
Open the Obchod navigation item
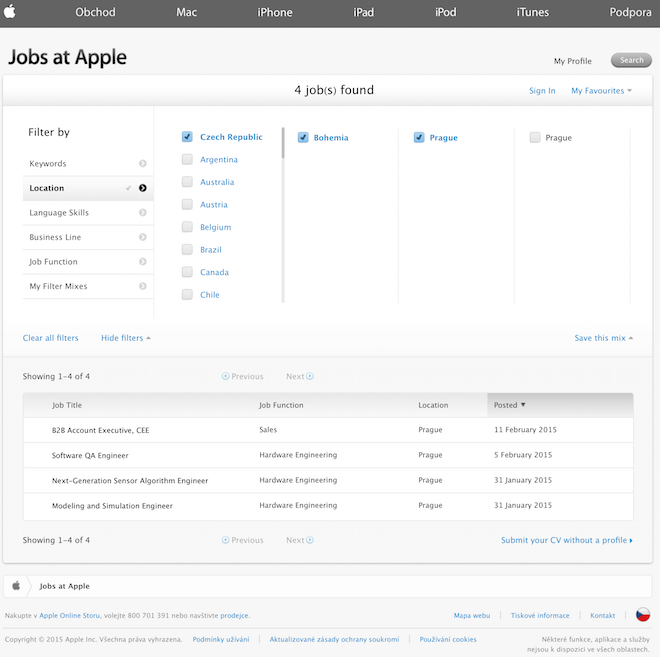[95, 12]
